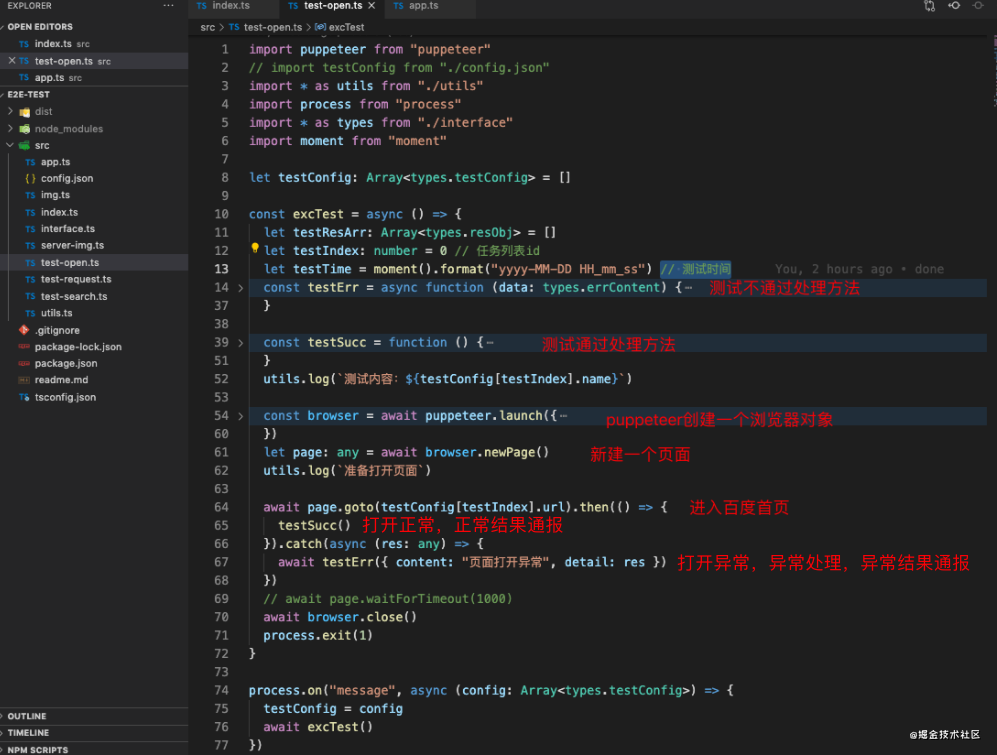Expand folded testErr function at line 14
Image resolution: width=997 pixels, height=755 pixels.
(x=240, y=288)
